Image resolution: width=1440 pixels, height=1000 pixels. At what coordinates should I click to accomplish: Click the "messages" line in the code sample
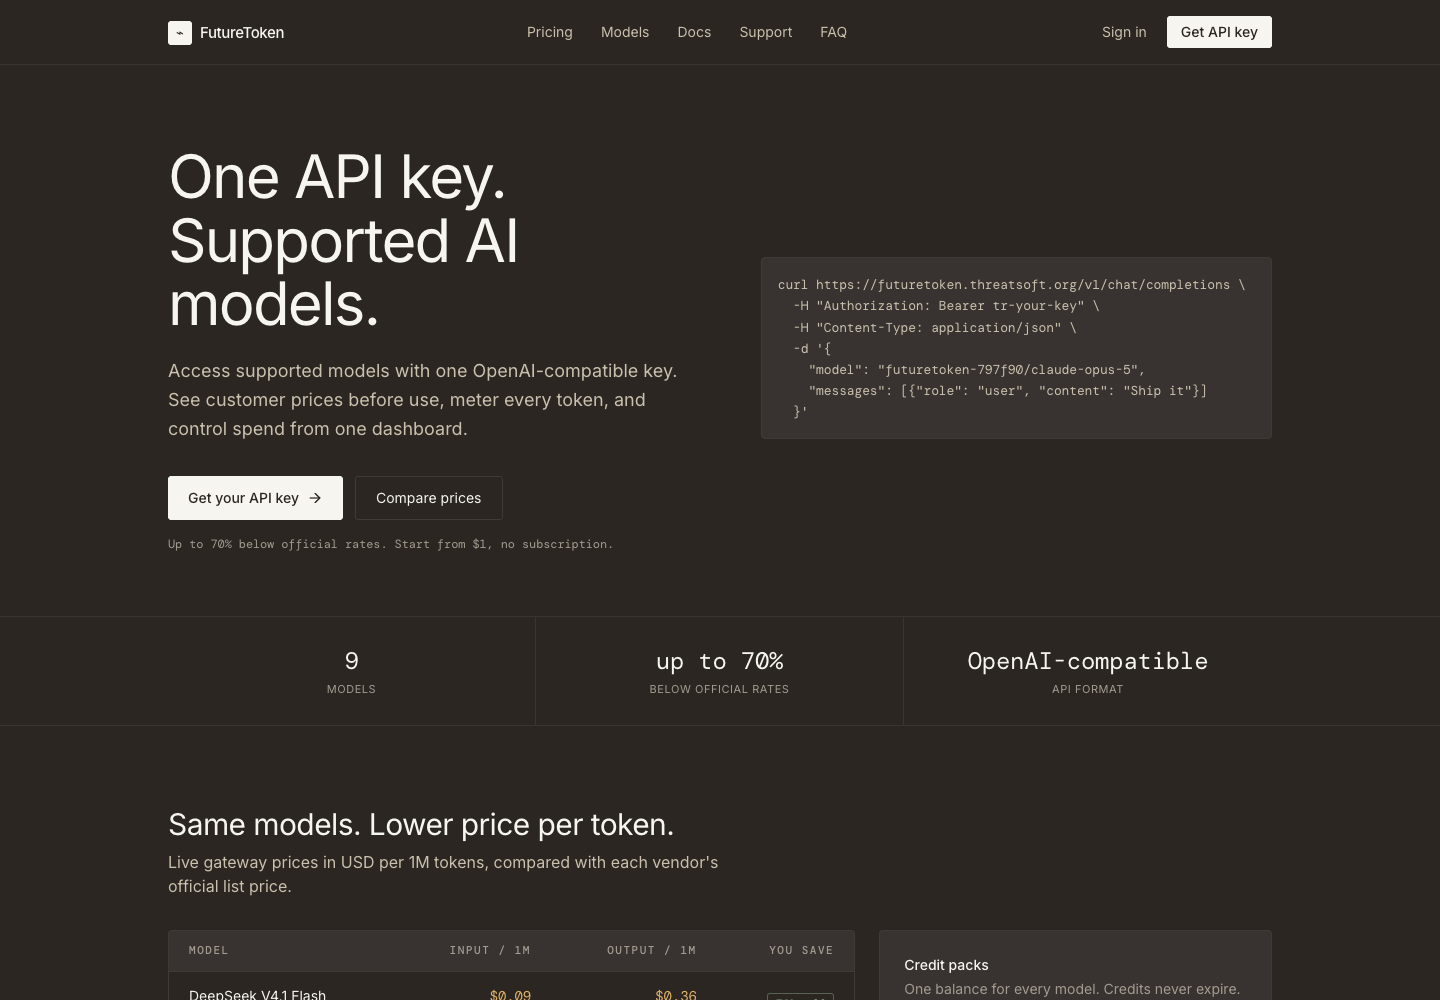point(1008,391)
